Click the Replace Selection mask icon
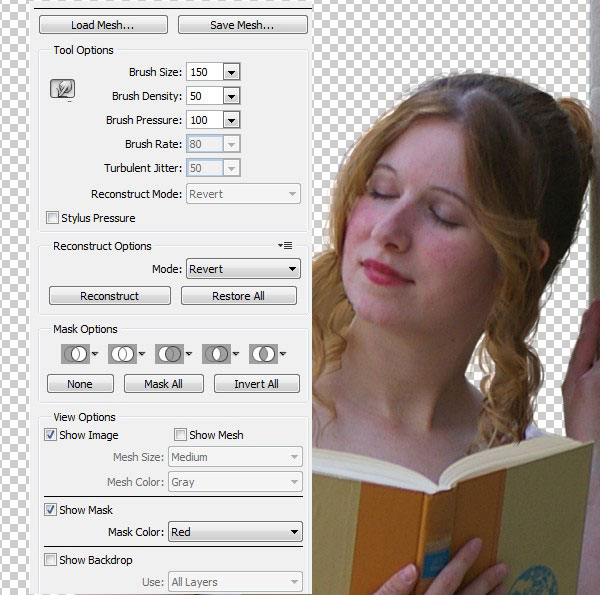The image size is (600, 595). 75,354
